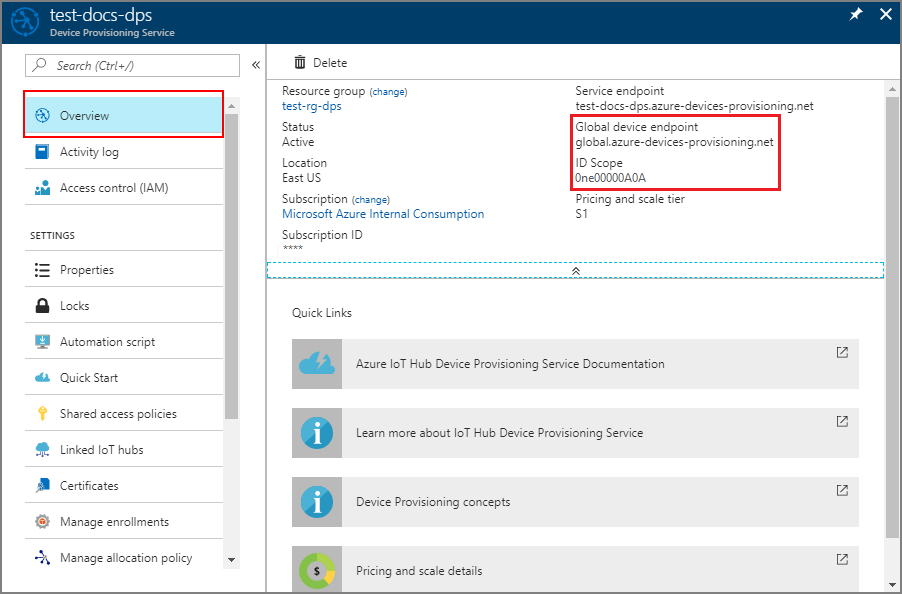Pin the blade using the pushpin icon

(x=855, y=15)
